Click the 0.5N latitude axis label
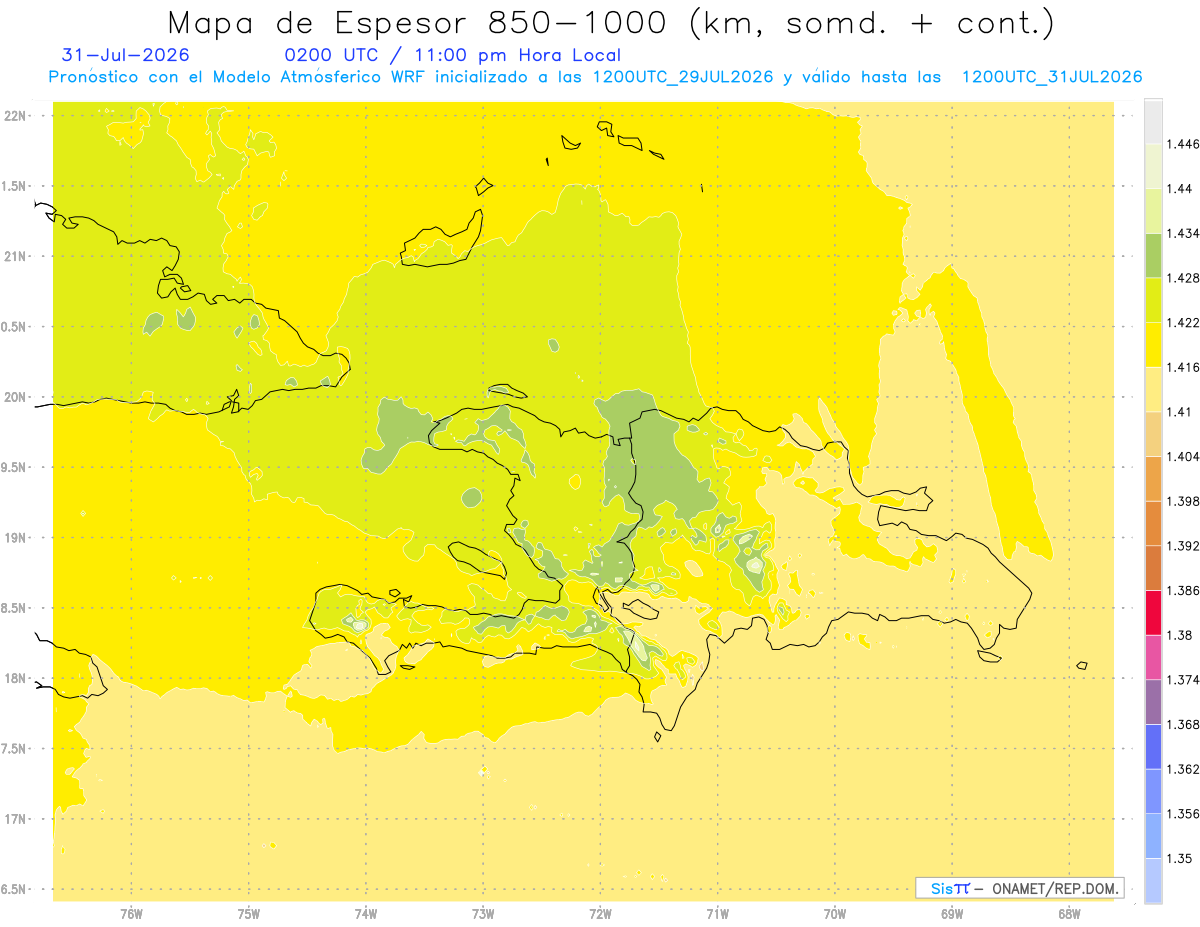This screenshot has width=1200, height=927. 14,326
